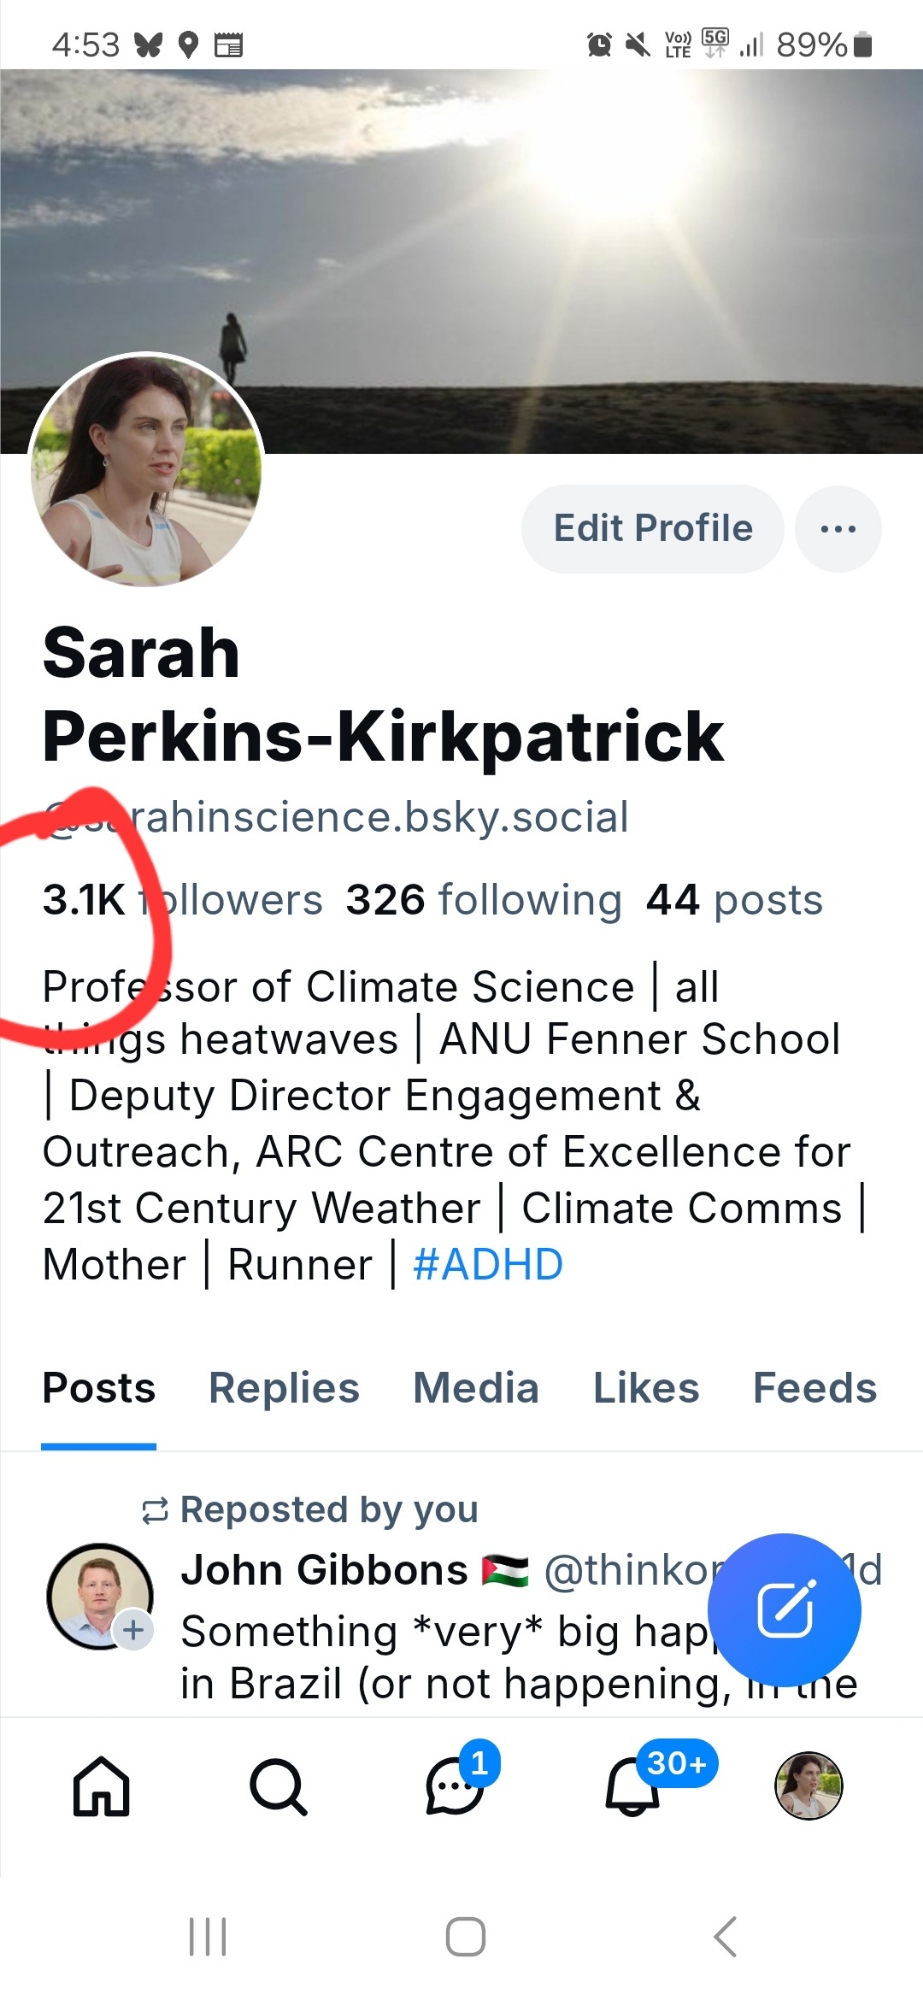
Task: Open the 3.1K followers list
Action: (182, 900)
